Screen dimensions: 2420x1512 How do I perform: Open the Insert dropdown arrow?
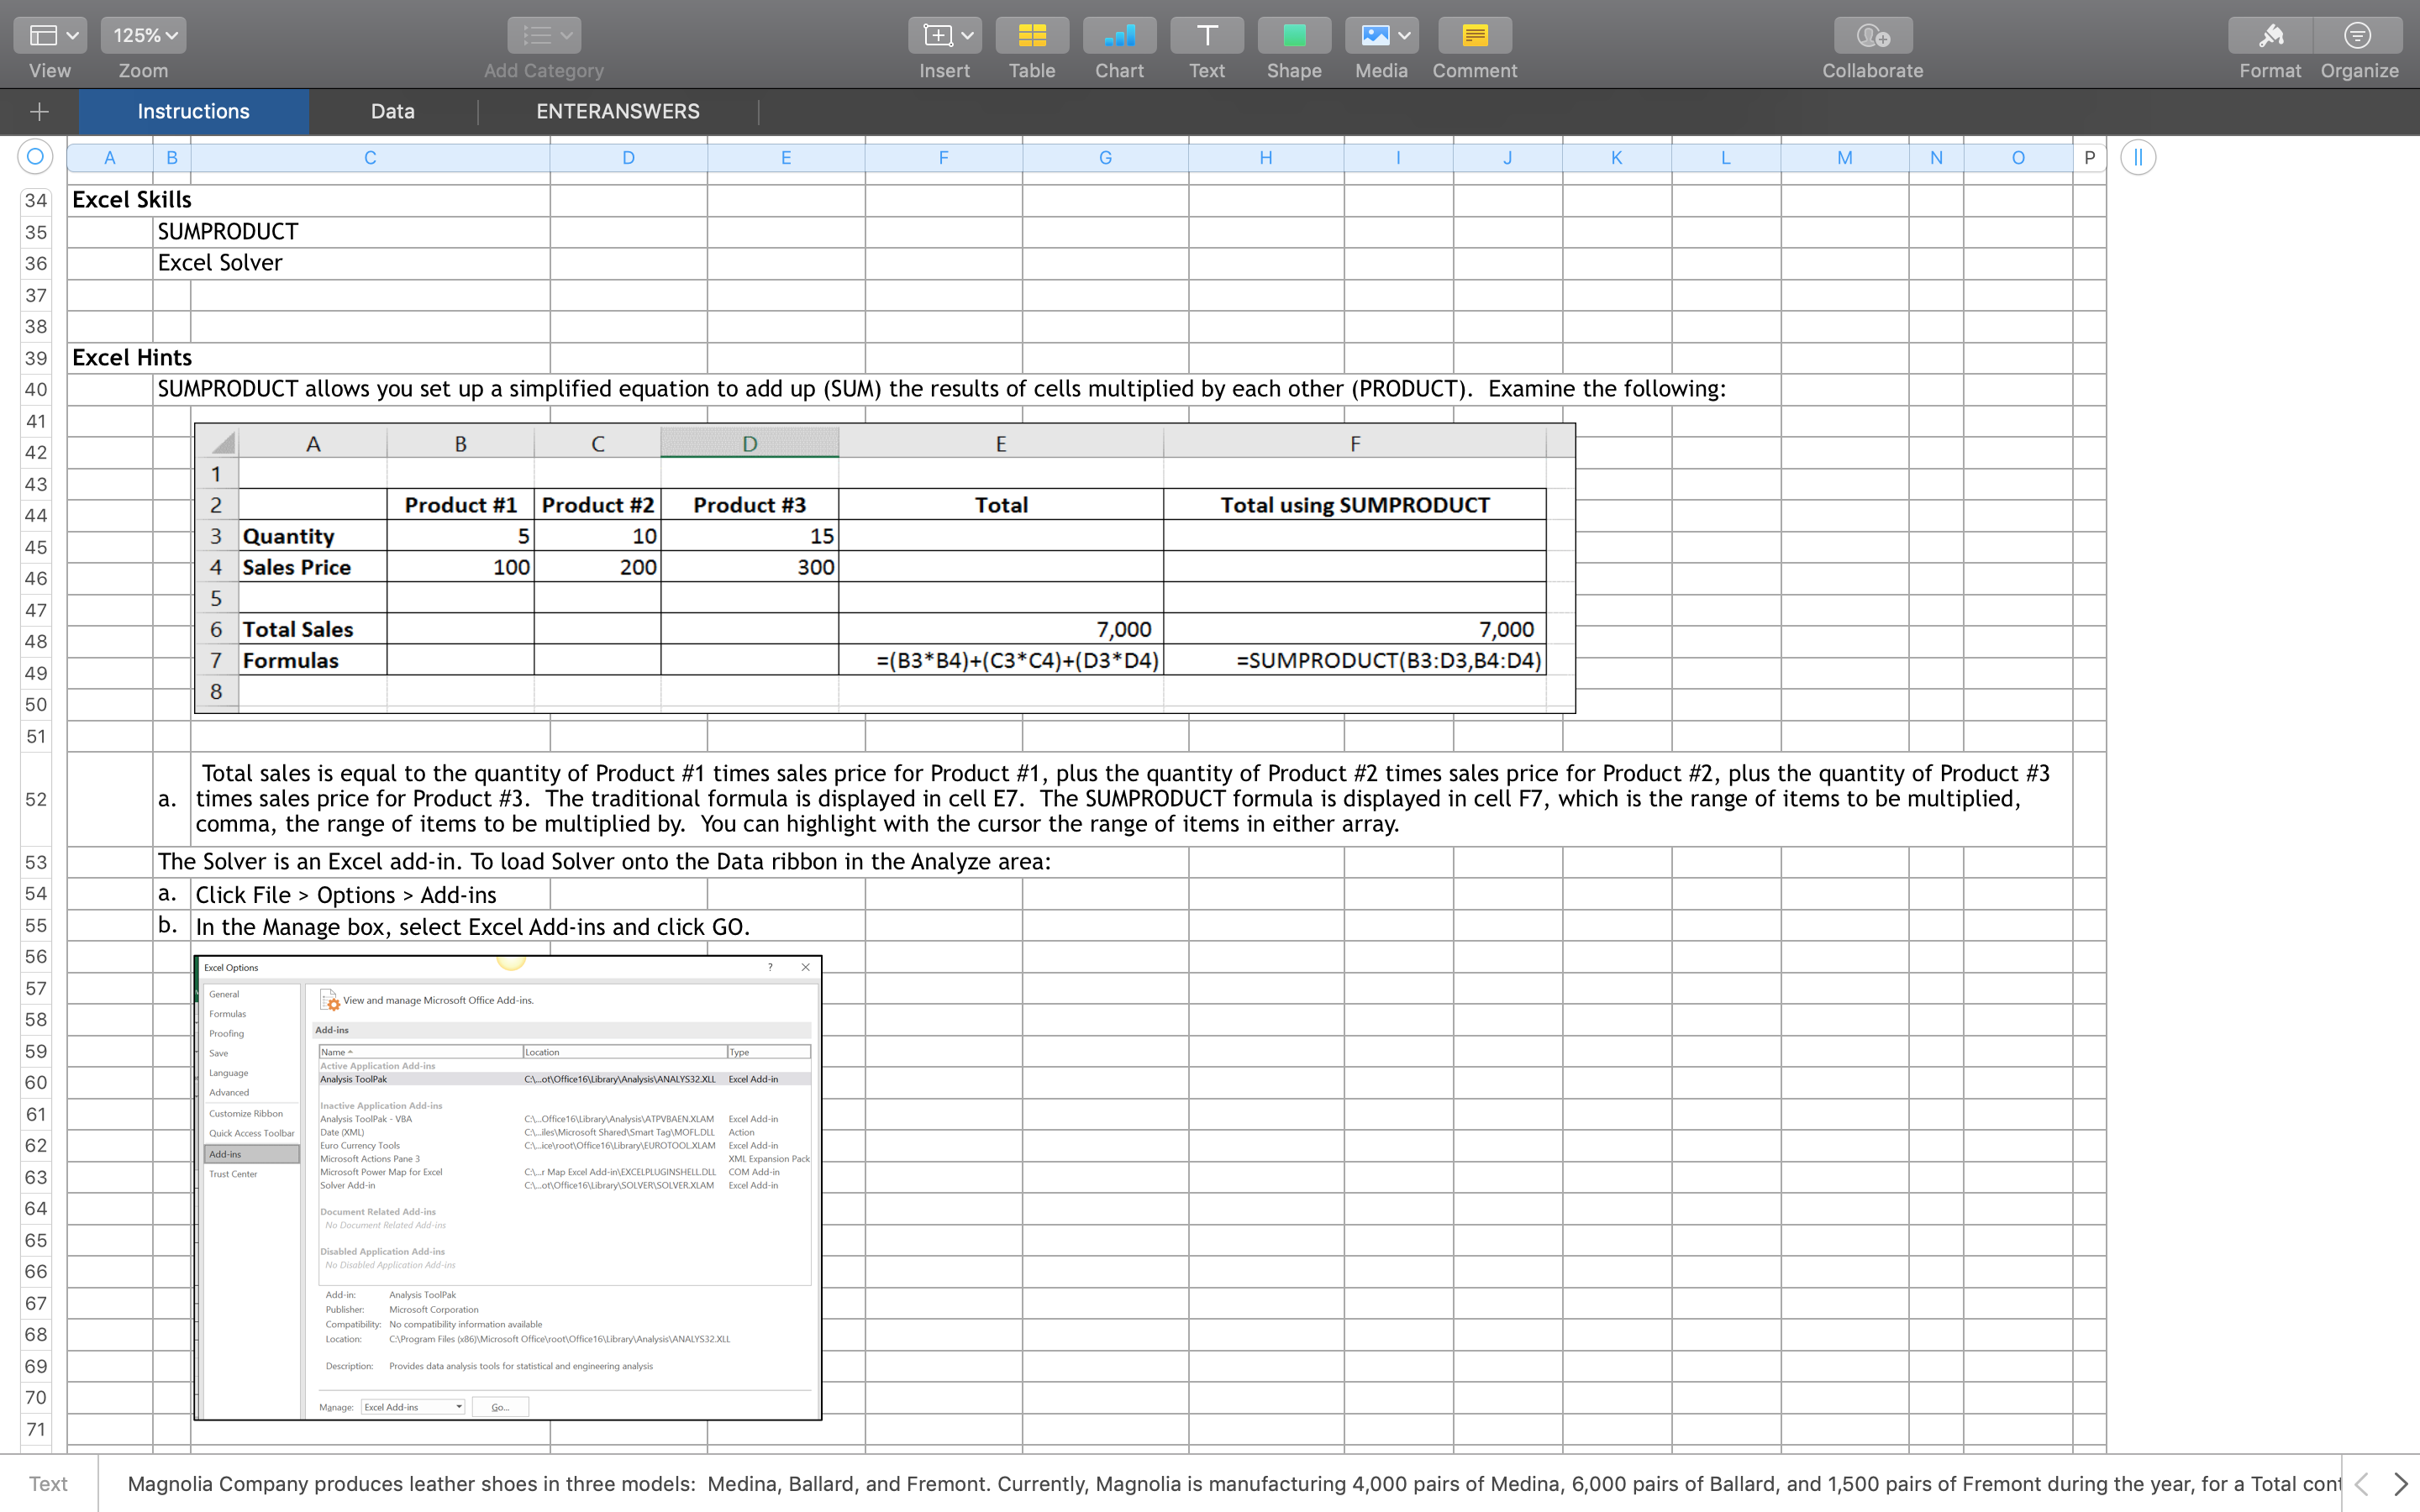point(966,36)
